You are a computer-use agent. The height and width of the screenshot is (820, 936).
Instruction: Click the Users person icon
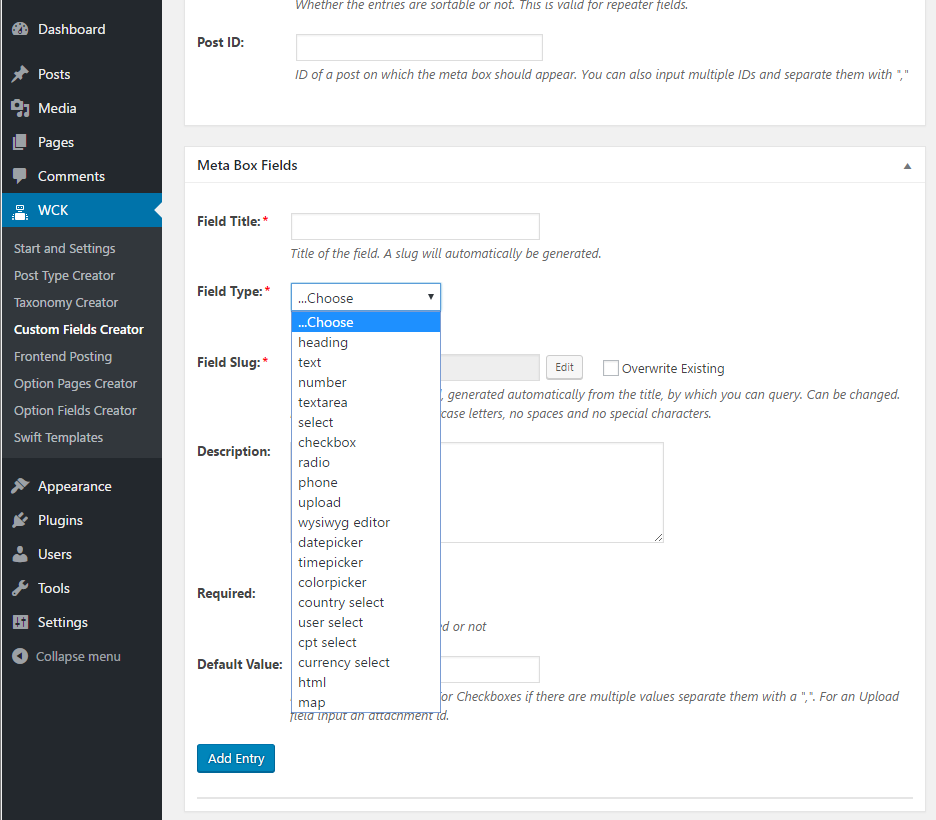[x=20, y=554]
